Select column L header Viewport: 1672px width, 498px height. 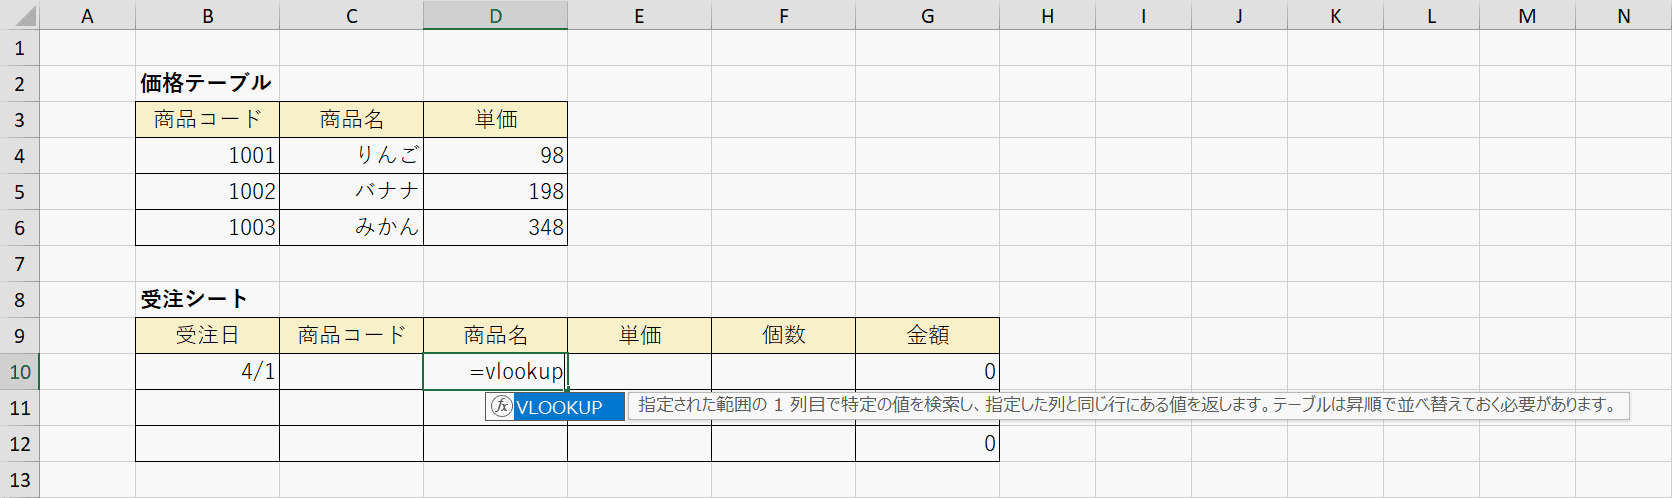[x=1431, y=15]
